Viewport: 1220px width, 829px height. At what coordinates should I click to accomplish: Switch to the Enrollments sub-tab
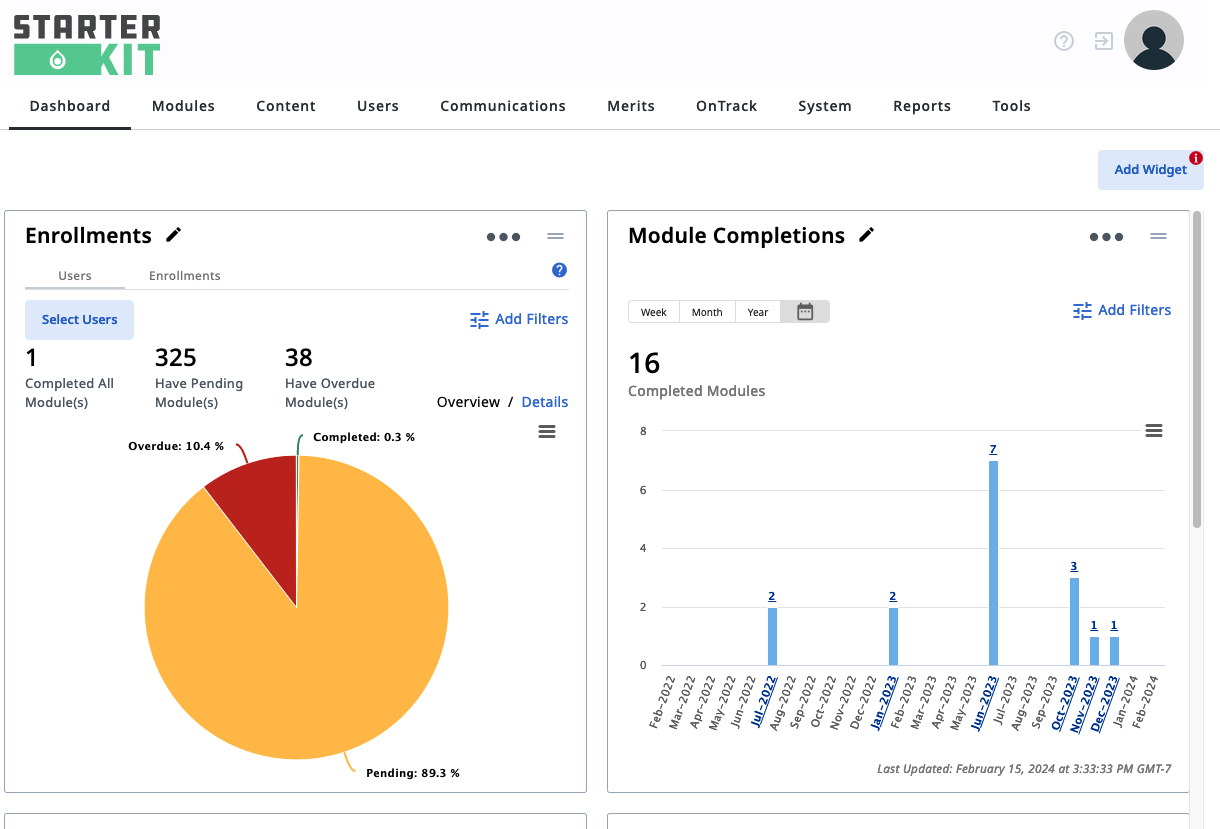pyautogui.click(x=185, y=276)
